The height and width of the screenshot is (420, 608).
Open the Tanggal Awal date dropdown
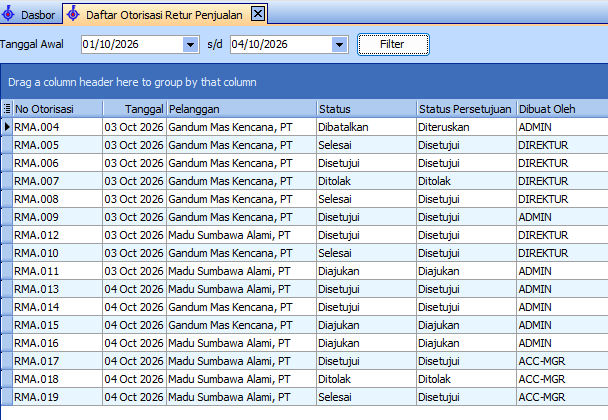click(x=190, y=45)
